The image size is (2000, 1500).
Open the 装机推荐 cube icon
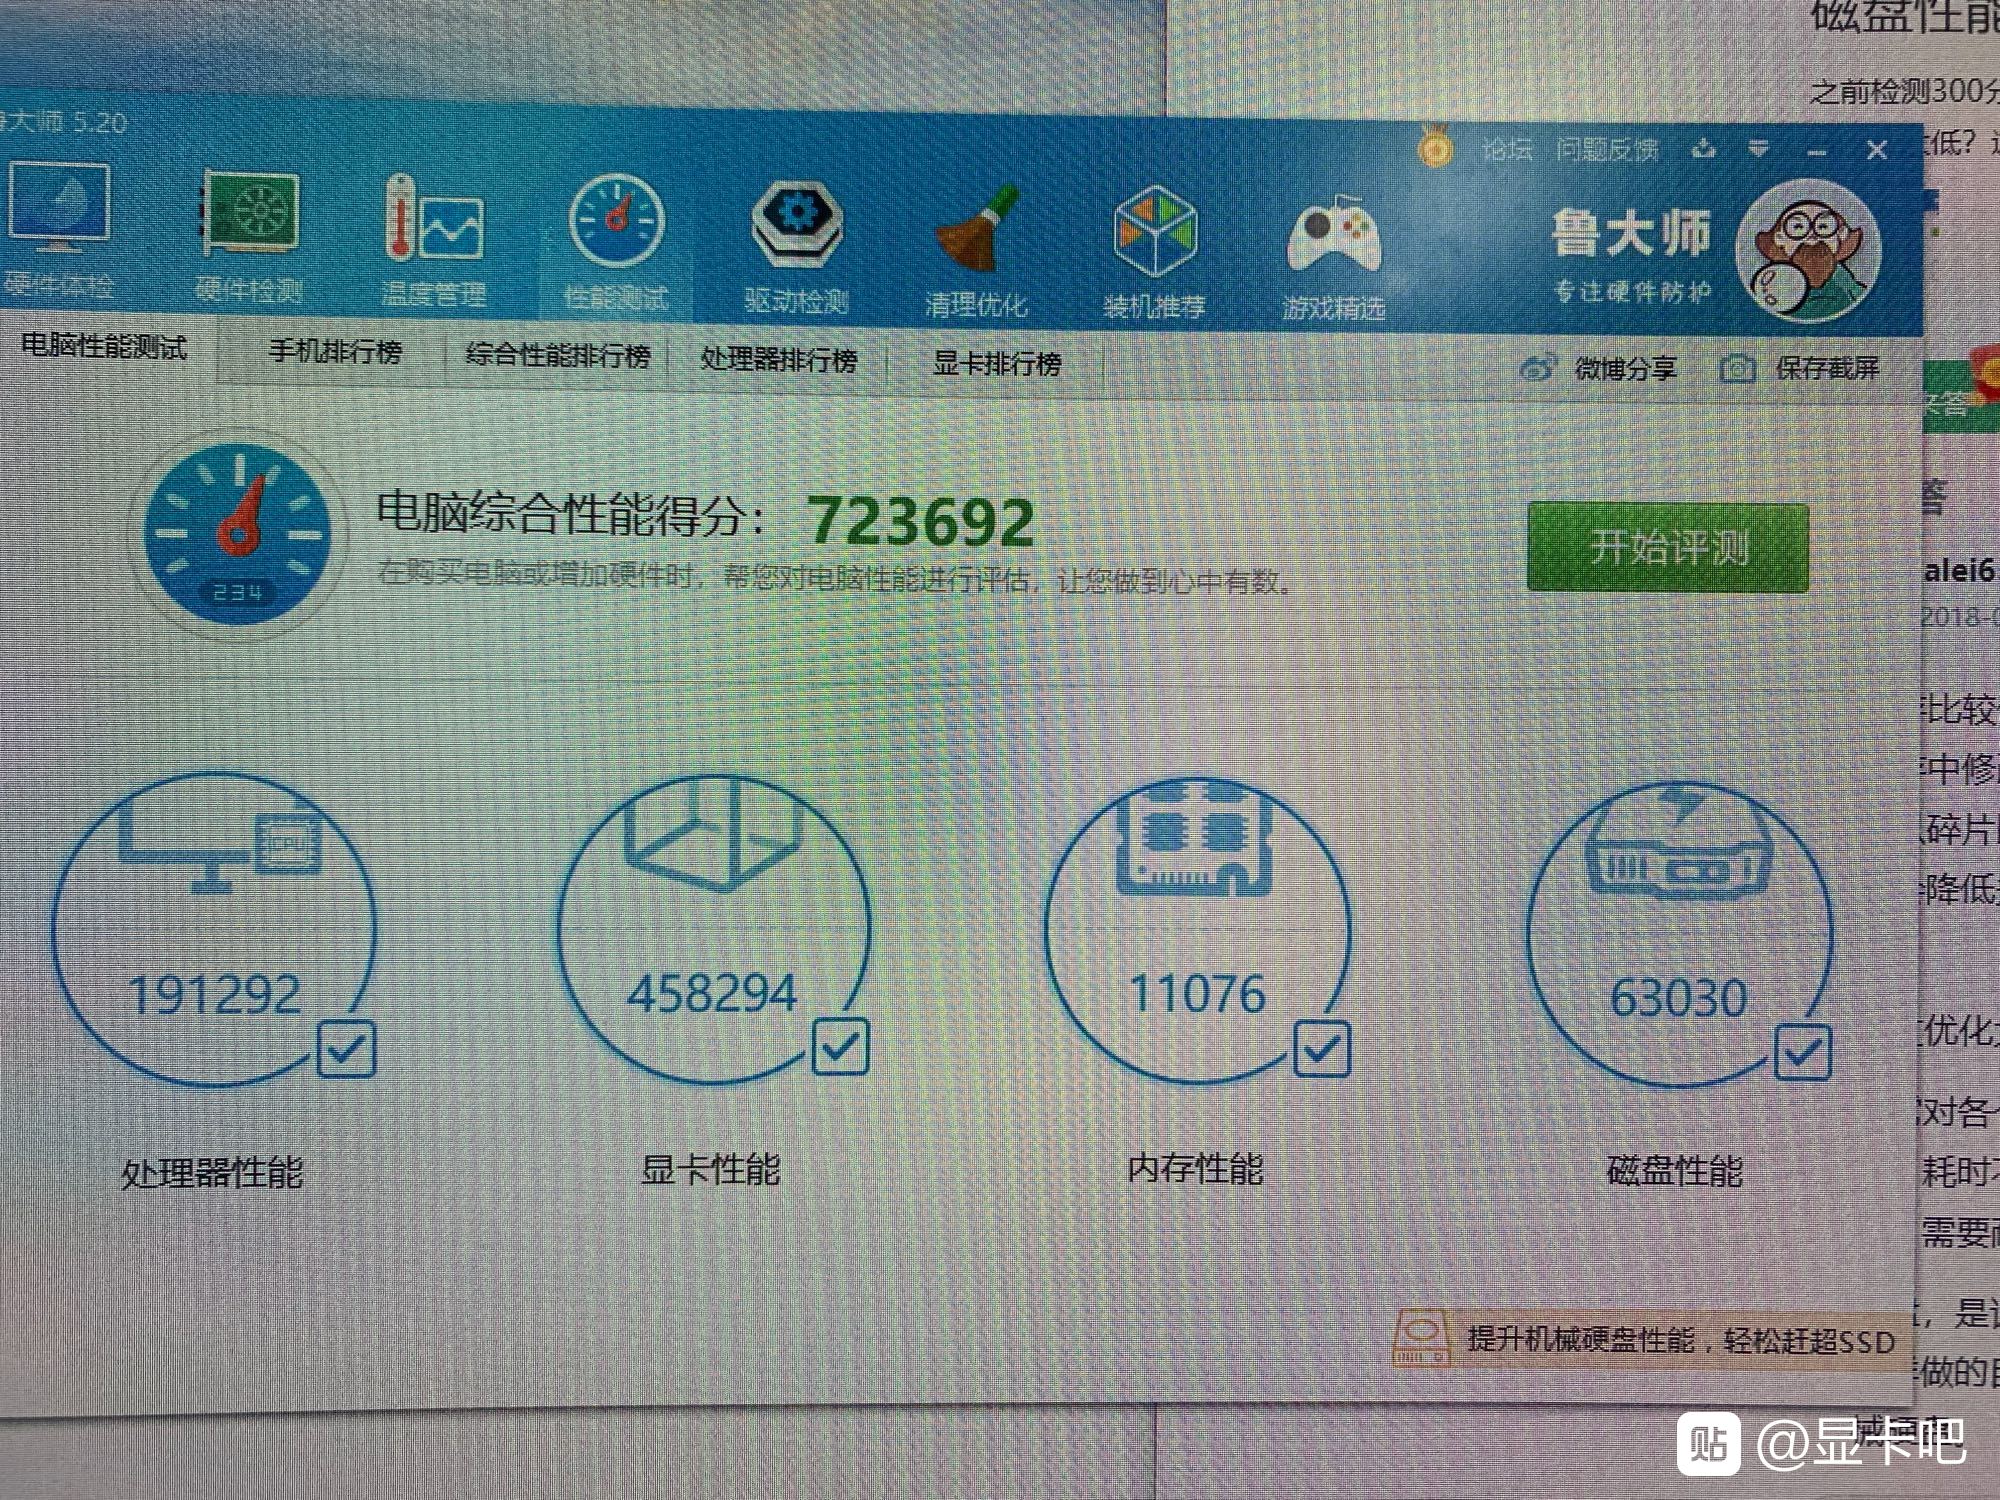[x=1155, y=232]
